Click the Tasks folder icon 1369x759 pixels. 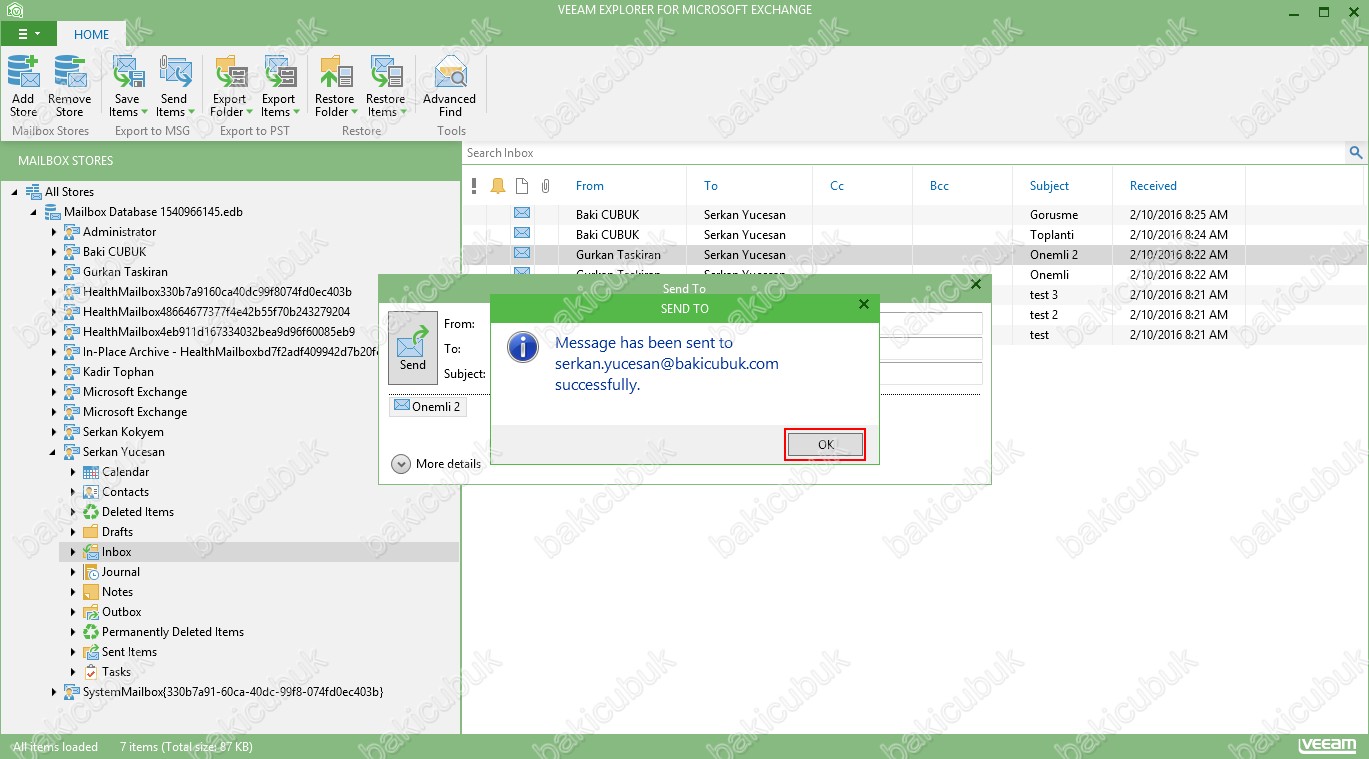tap(91, 672)
